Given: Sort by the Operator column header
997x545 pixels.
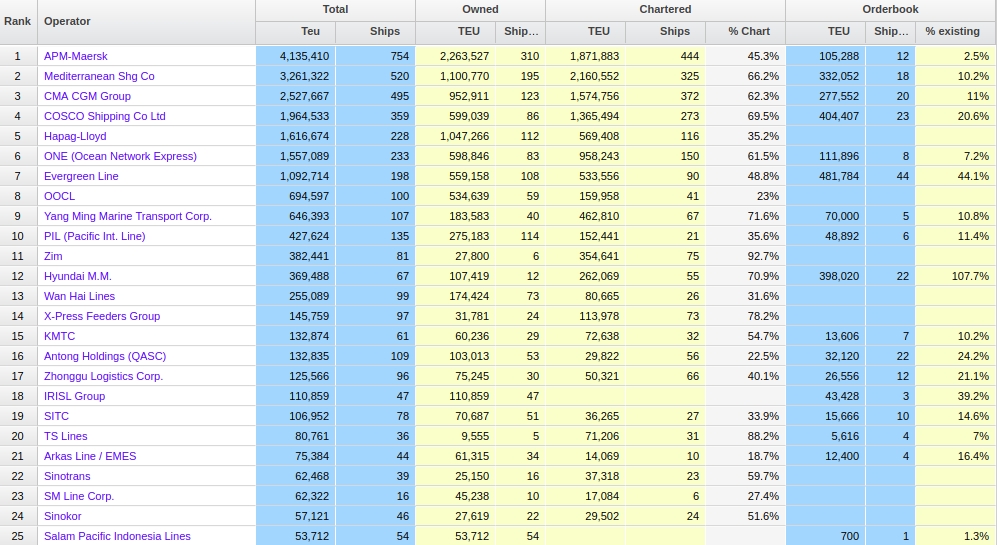Looking at the screenshot, I should pyautogui.click(x=146, y=22).
